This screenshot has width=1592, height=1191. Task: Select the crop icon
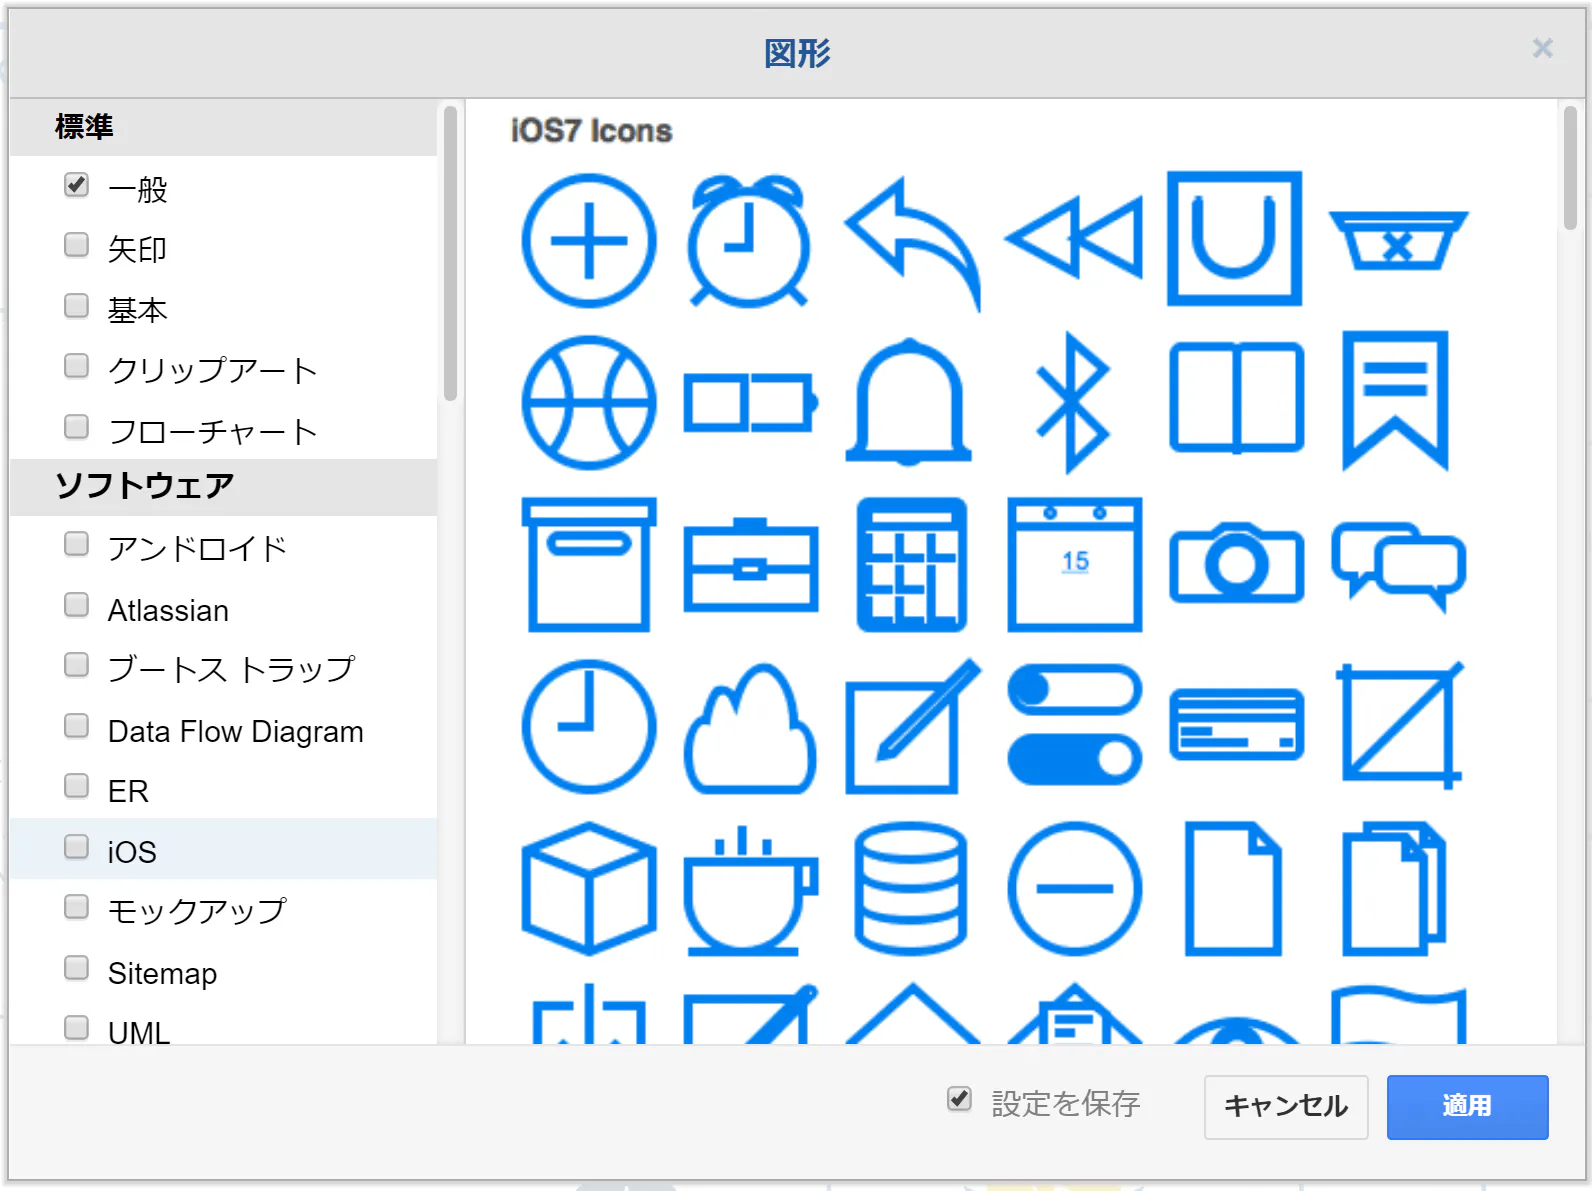click(x=1400, y=725)
